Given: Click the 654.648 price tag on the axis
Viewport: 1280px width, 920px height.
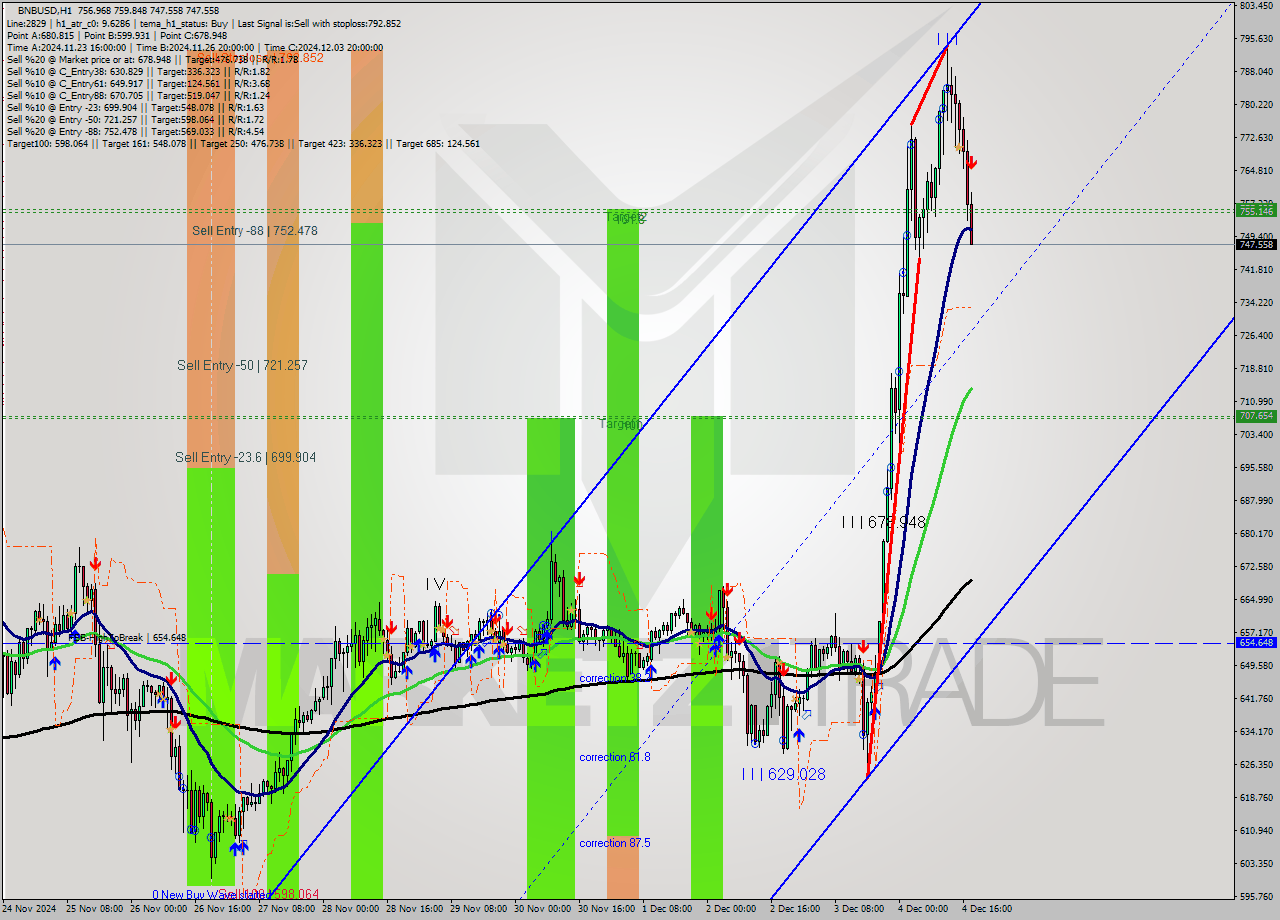Looking at the screenshot, I should (1257, 643).
